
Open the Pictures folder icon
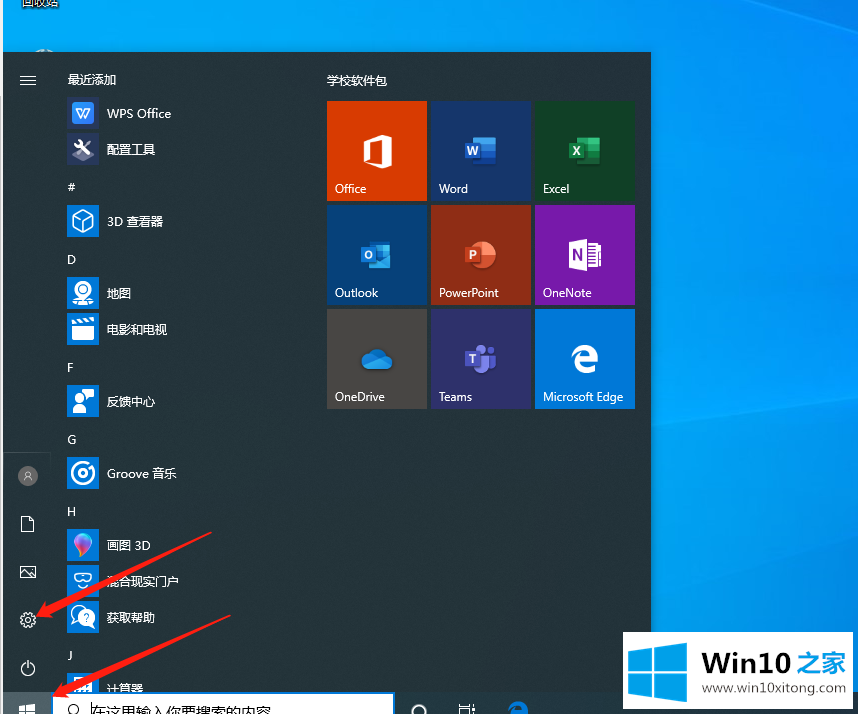(x=28, y=572)
